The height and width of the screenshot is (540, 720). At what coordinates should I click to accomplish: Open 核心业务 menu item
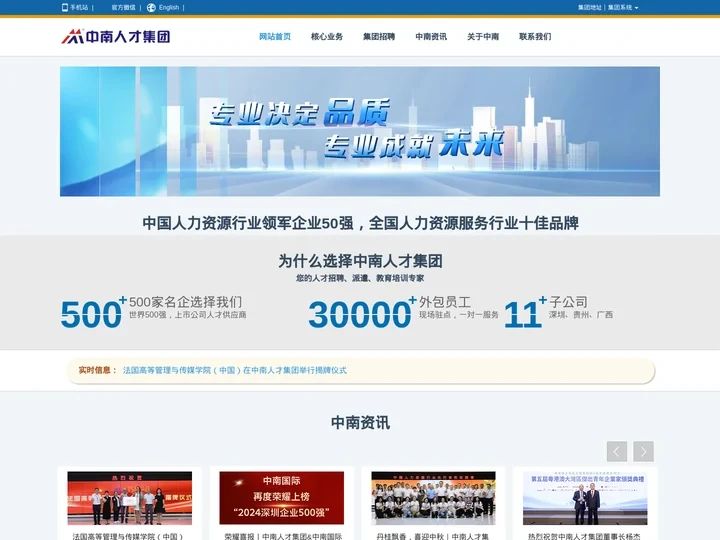(327, 36)
